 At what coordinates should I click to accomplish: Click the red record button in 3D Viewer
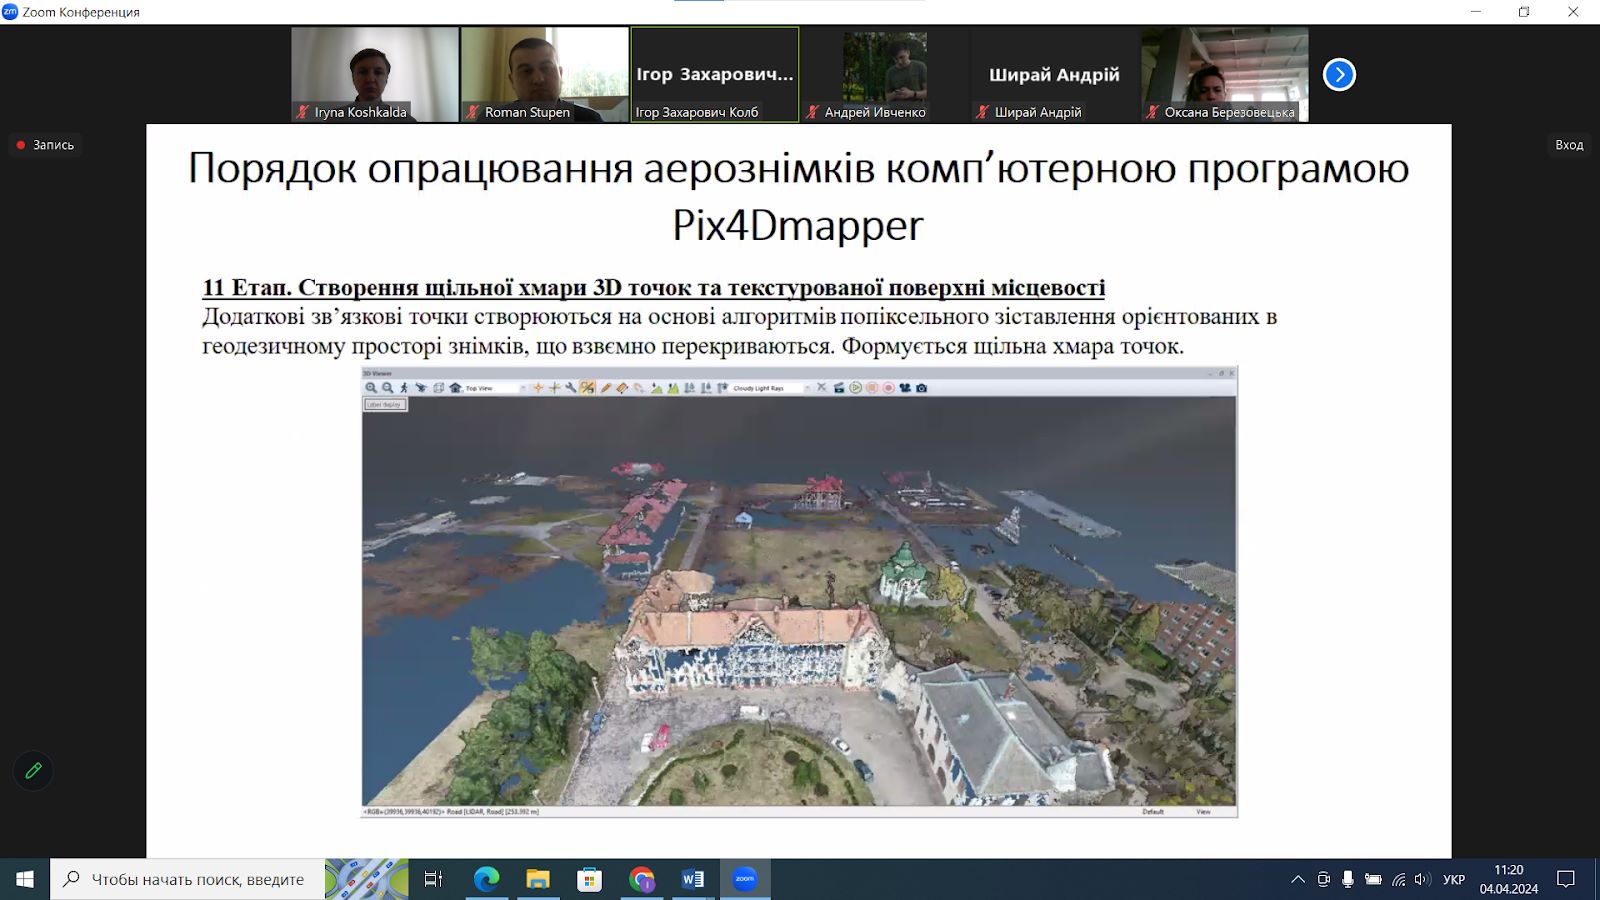tap(888, 388)
